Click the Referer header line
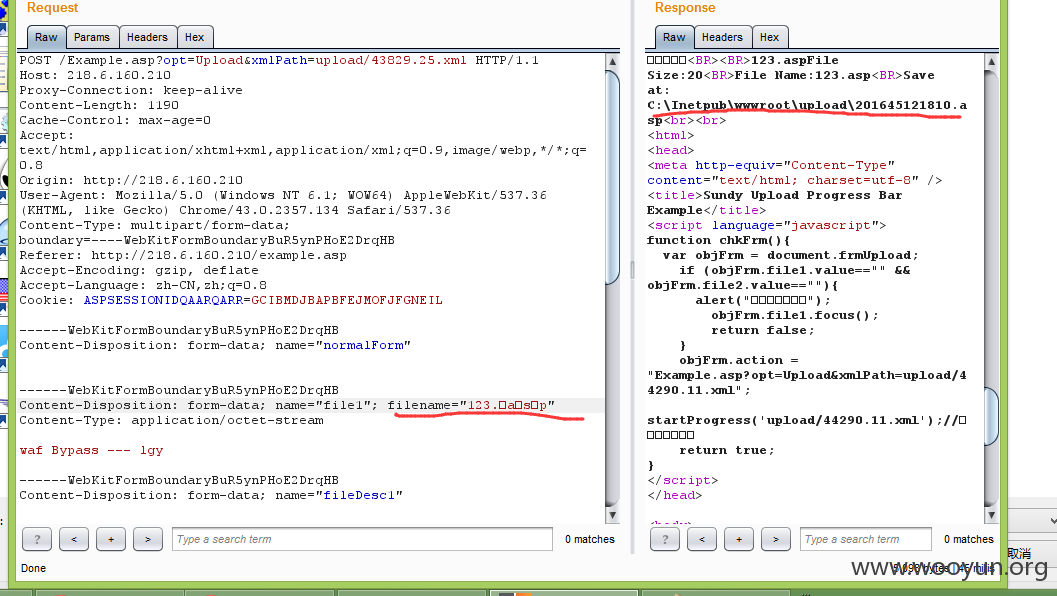Screen dimensions: 1057x596 click(x=183, y=256)
